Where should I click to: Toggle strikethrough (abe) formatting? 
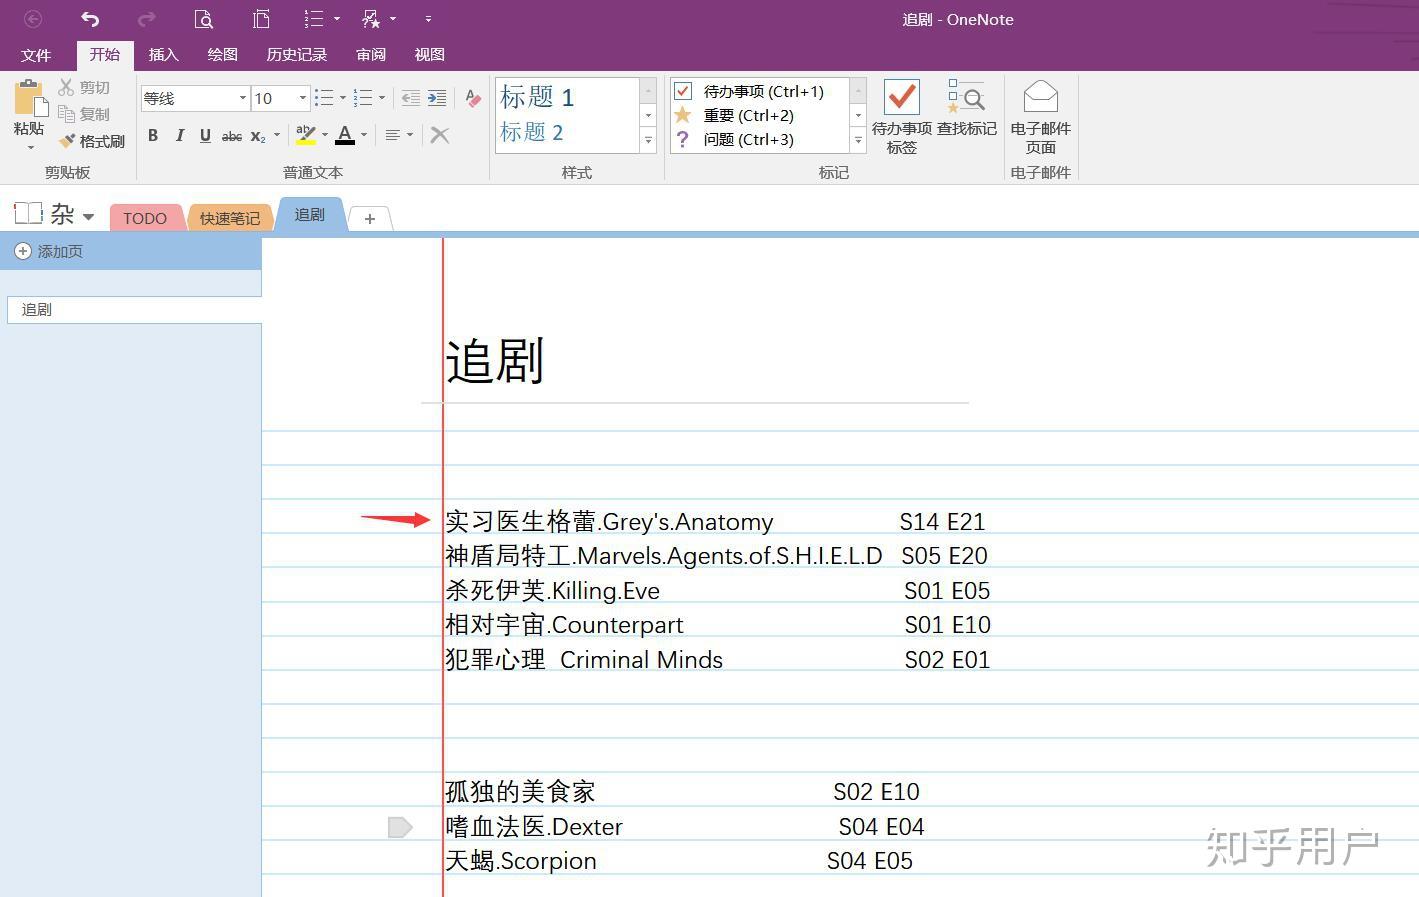231,135
